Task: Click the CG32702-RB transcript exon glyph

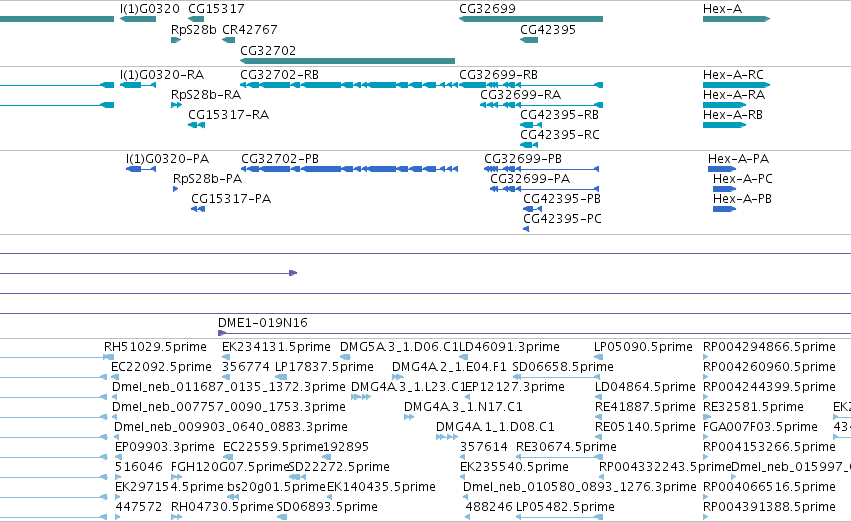Action: pyautogui.click(x=349, y=85)
